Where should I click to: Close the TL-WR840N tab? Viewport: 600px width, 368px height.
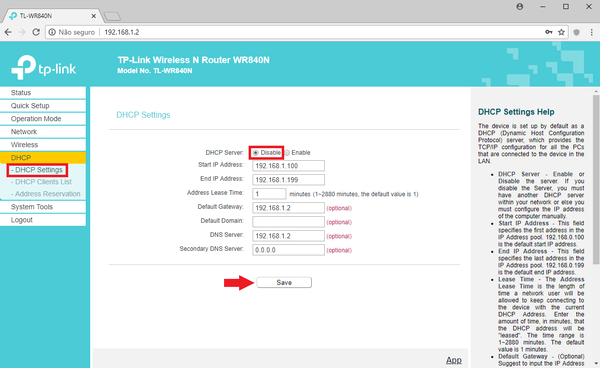pyautogui.click(x=94, y=16)
